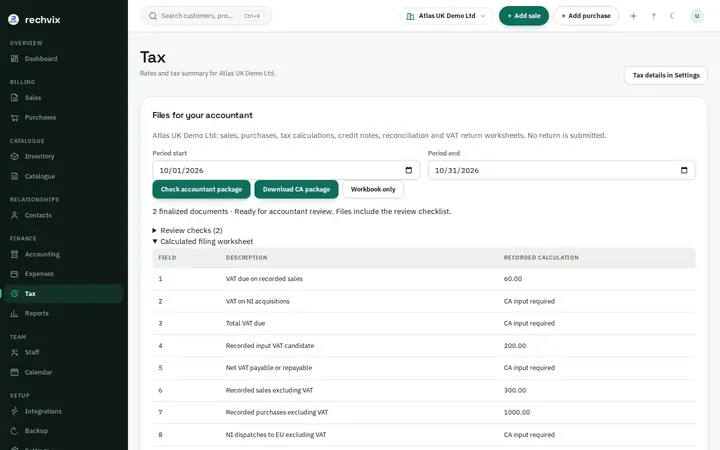Image resolution: width=720 pixels, height=450 pixels.
Task: Click the Integrations plug icon
Action: tap(15, 411)
